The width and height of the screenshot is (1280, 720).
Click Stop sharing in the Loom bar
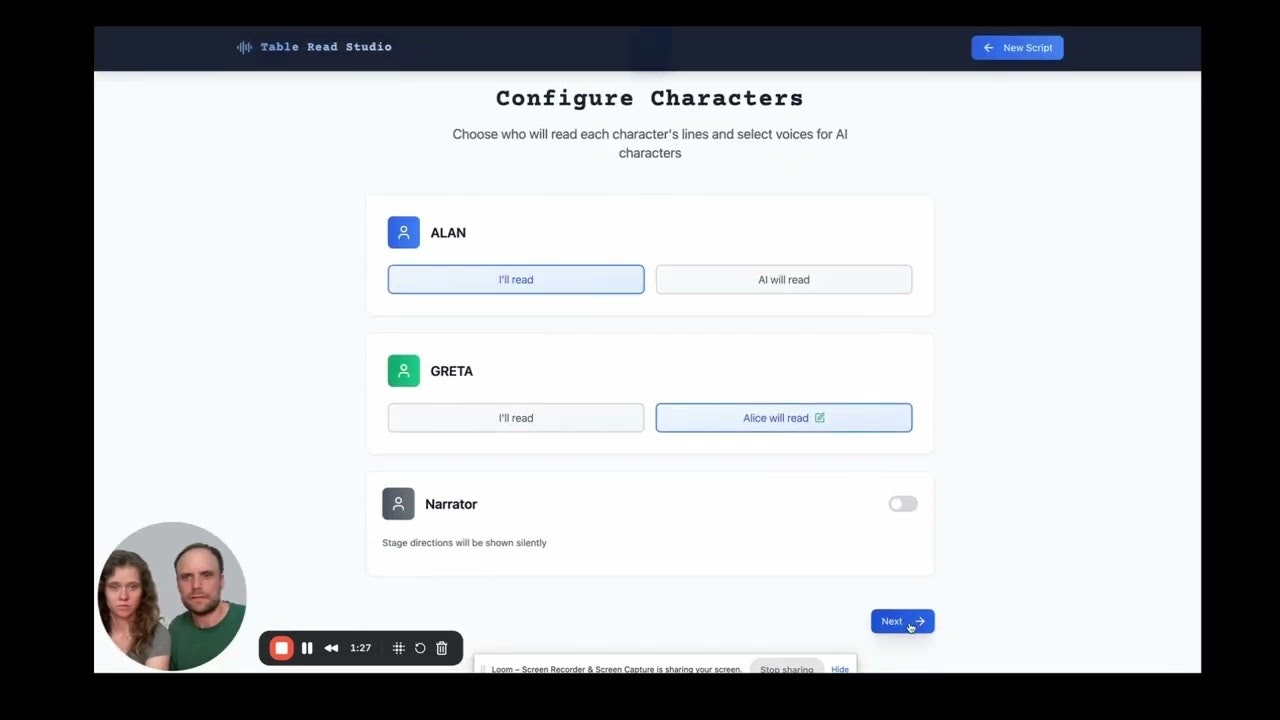click(x=786, y=668)
